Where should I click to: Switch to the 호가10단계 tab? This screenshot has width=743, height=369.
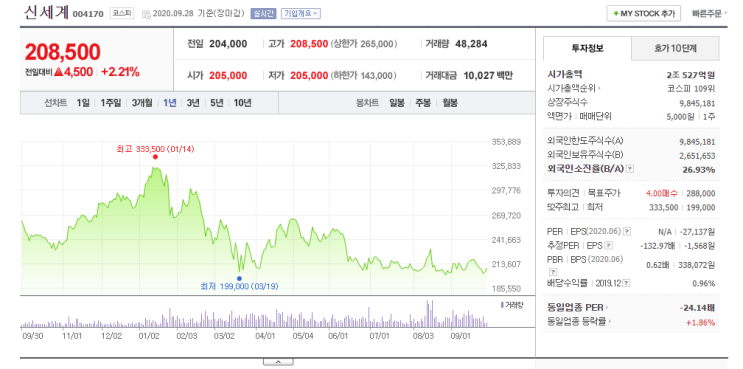tap(675, 48)
